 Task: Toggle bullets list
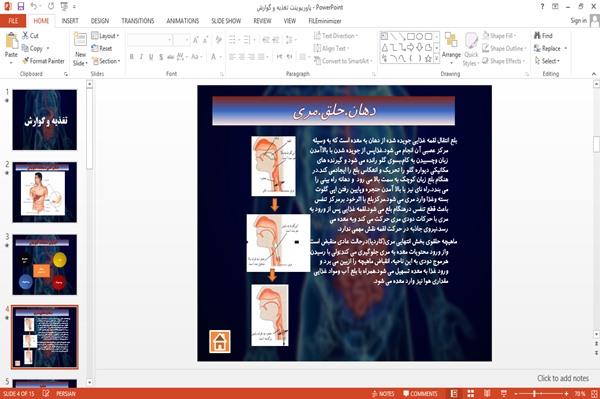click(x=232, y=39)
